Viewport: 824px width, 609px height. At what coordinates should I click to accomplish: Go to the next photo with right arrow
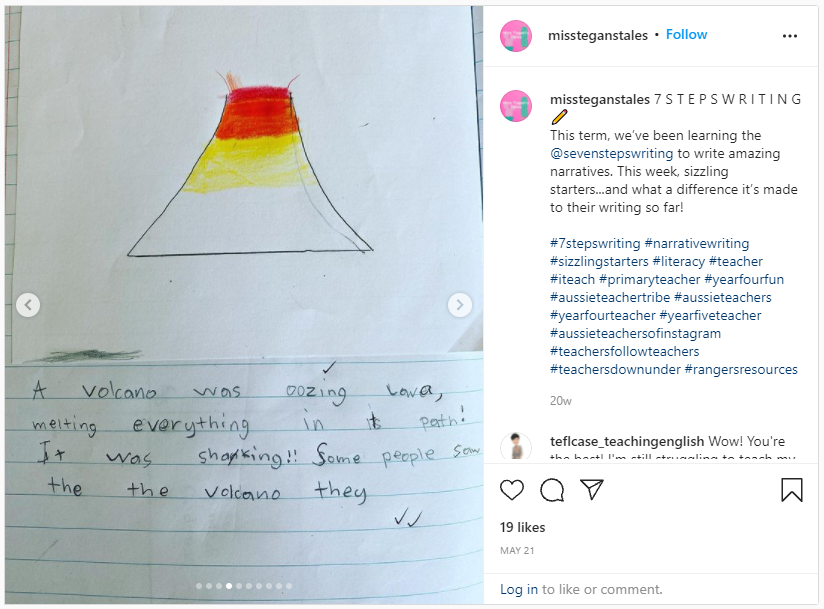pos(459,305)
